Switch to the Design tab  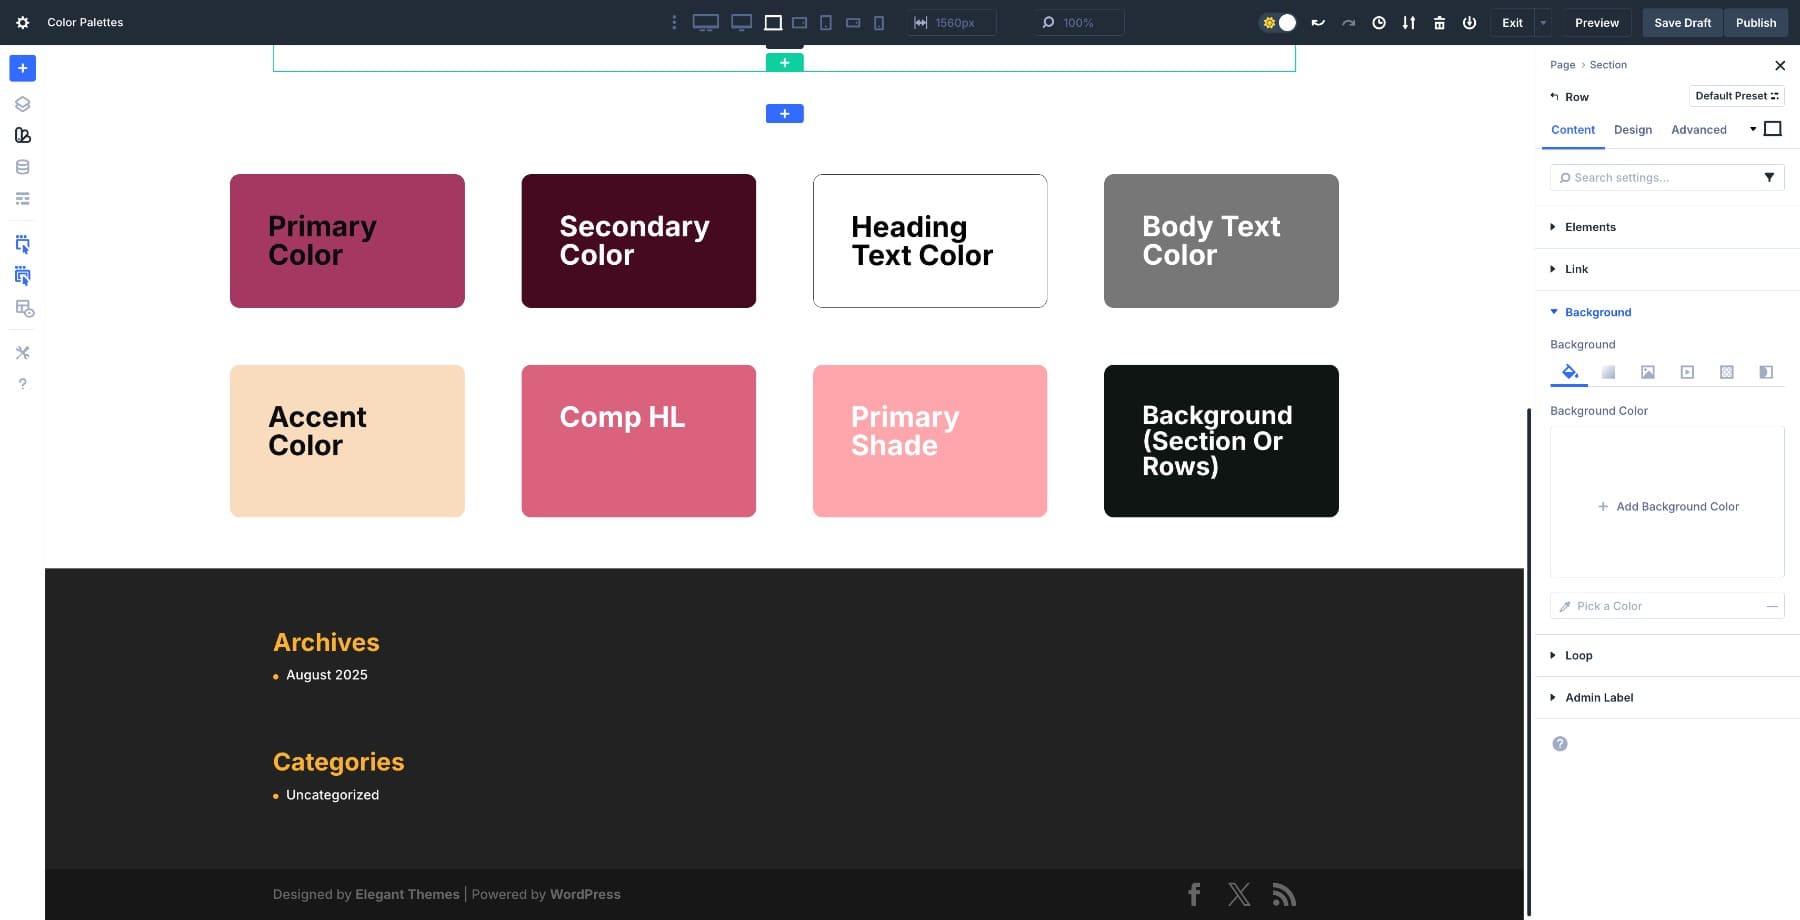(1632, 130)
